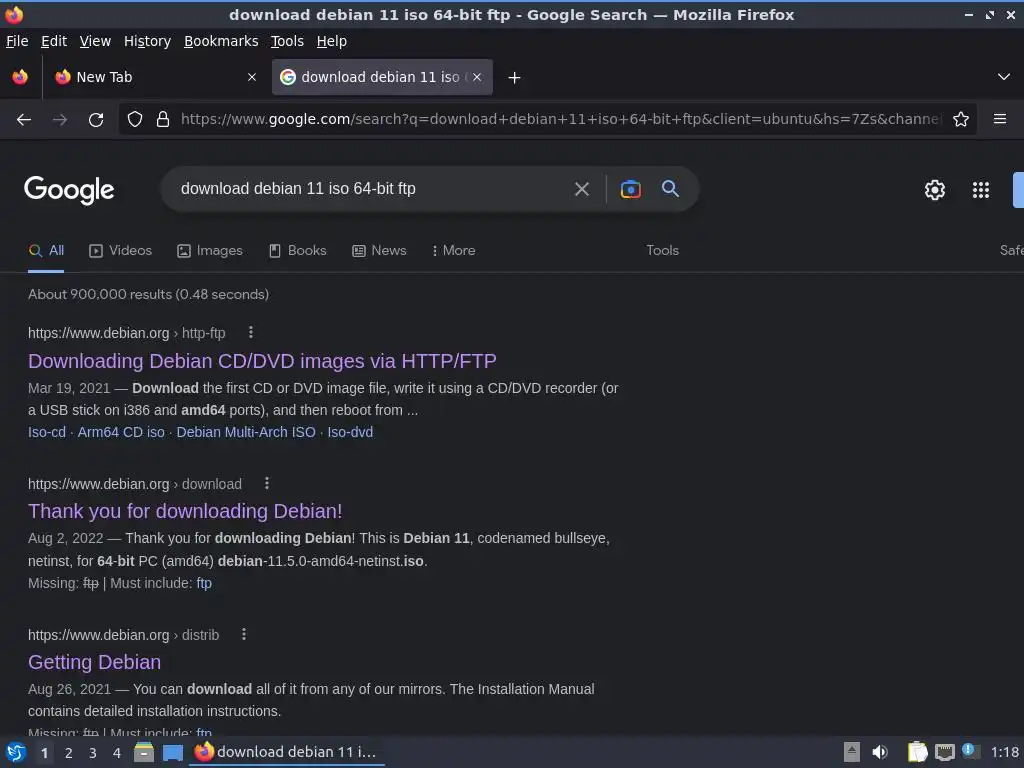Open the update notifier tray icon

[970, 751]
